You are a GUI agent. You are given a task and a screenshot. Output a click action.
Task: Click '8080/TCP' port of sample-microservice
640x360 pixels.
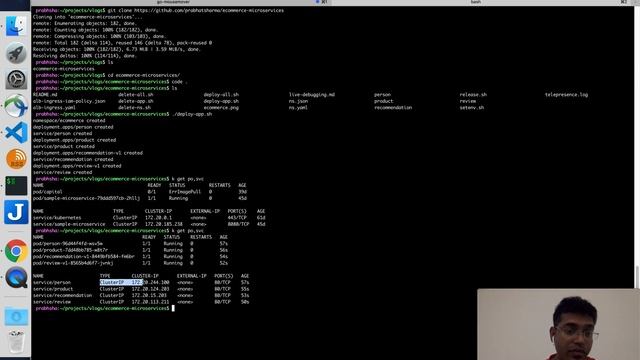click(238, 224)
